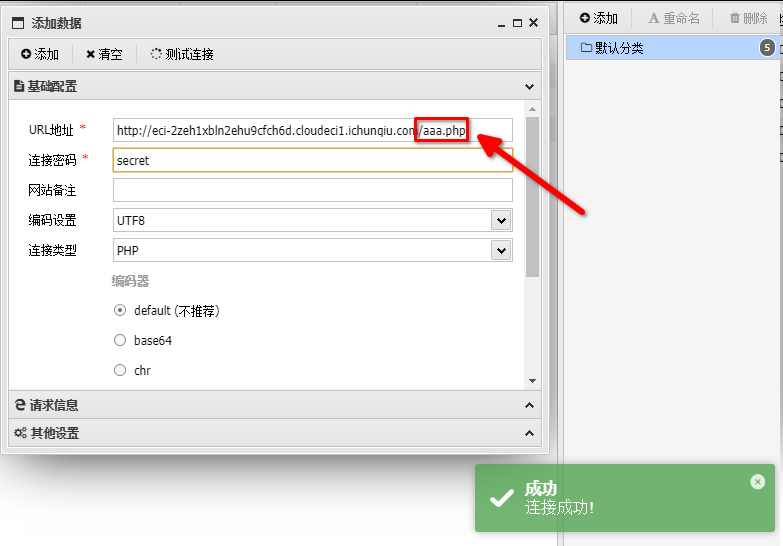Click the 清空 clear button

pyautogui.click(x=104, y=55)
